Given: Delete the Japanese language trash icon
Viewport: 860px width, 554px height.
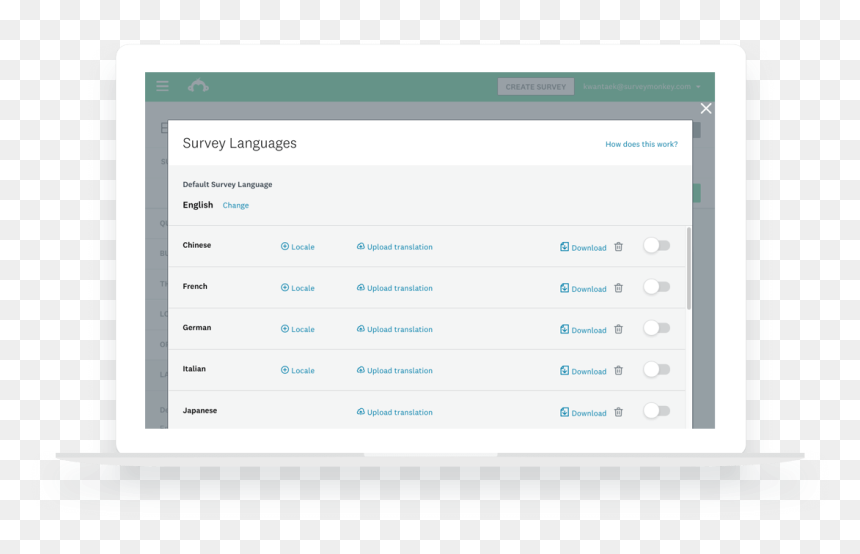Looking at the screenshot, I should tap(619, 412).
